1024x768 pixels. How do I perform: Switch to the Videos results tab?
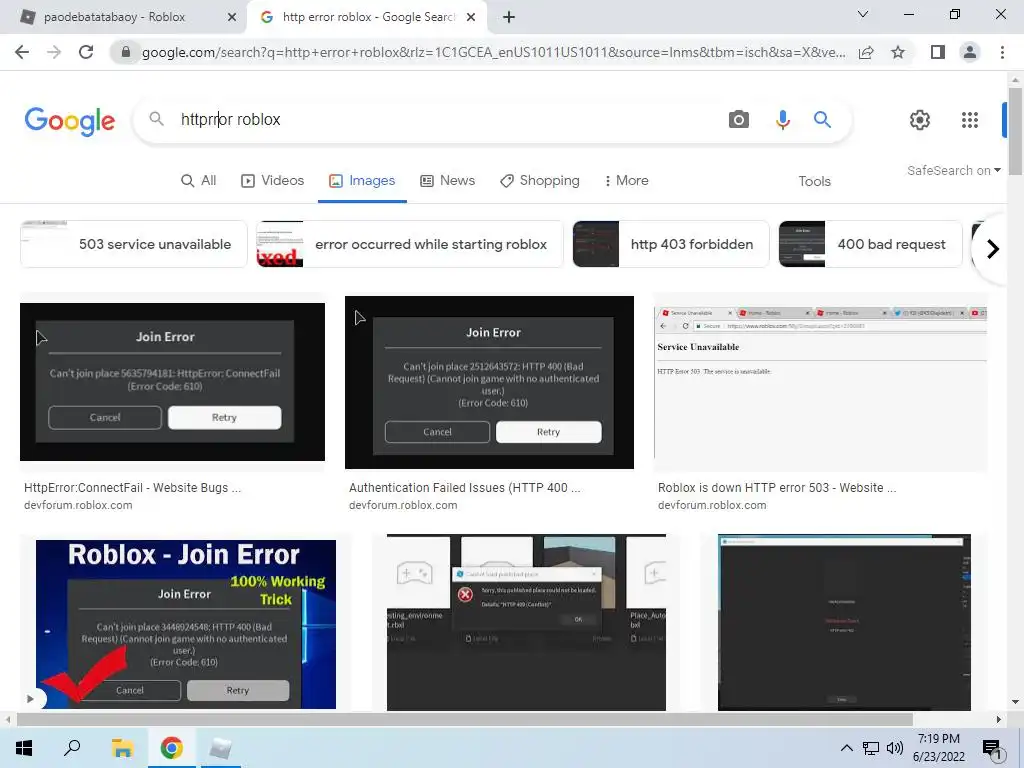(272, 181)
